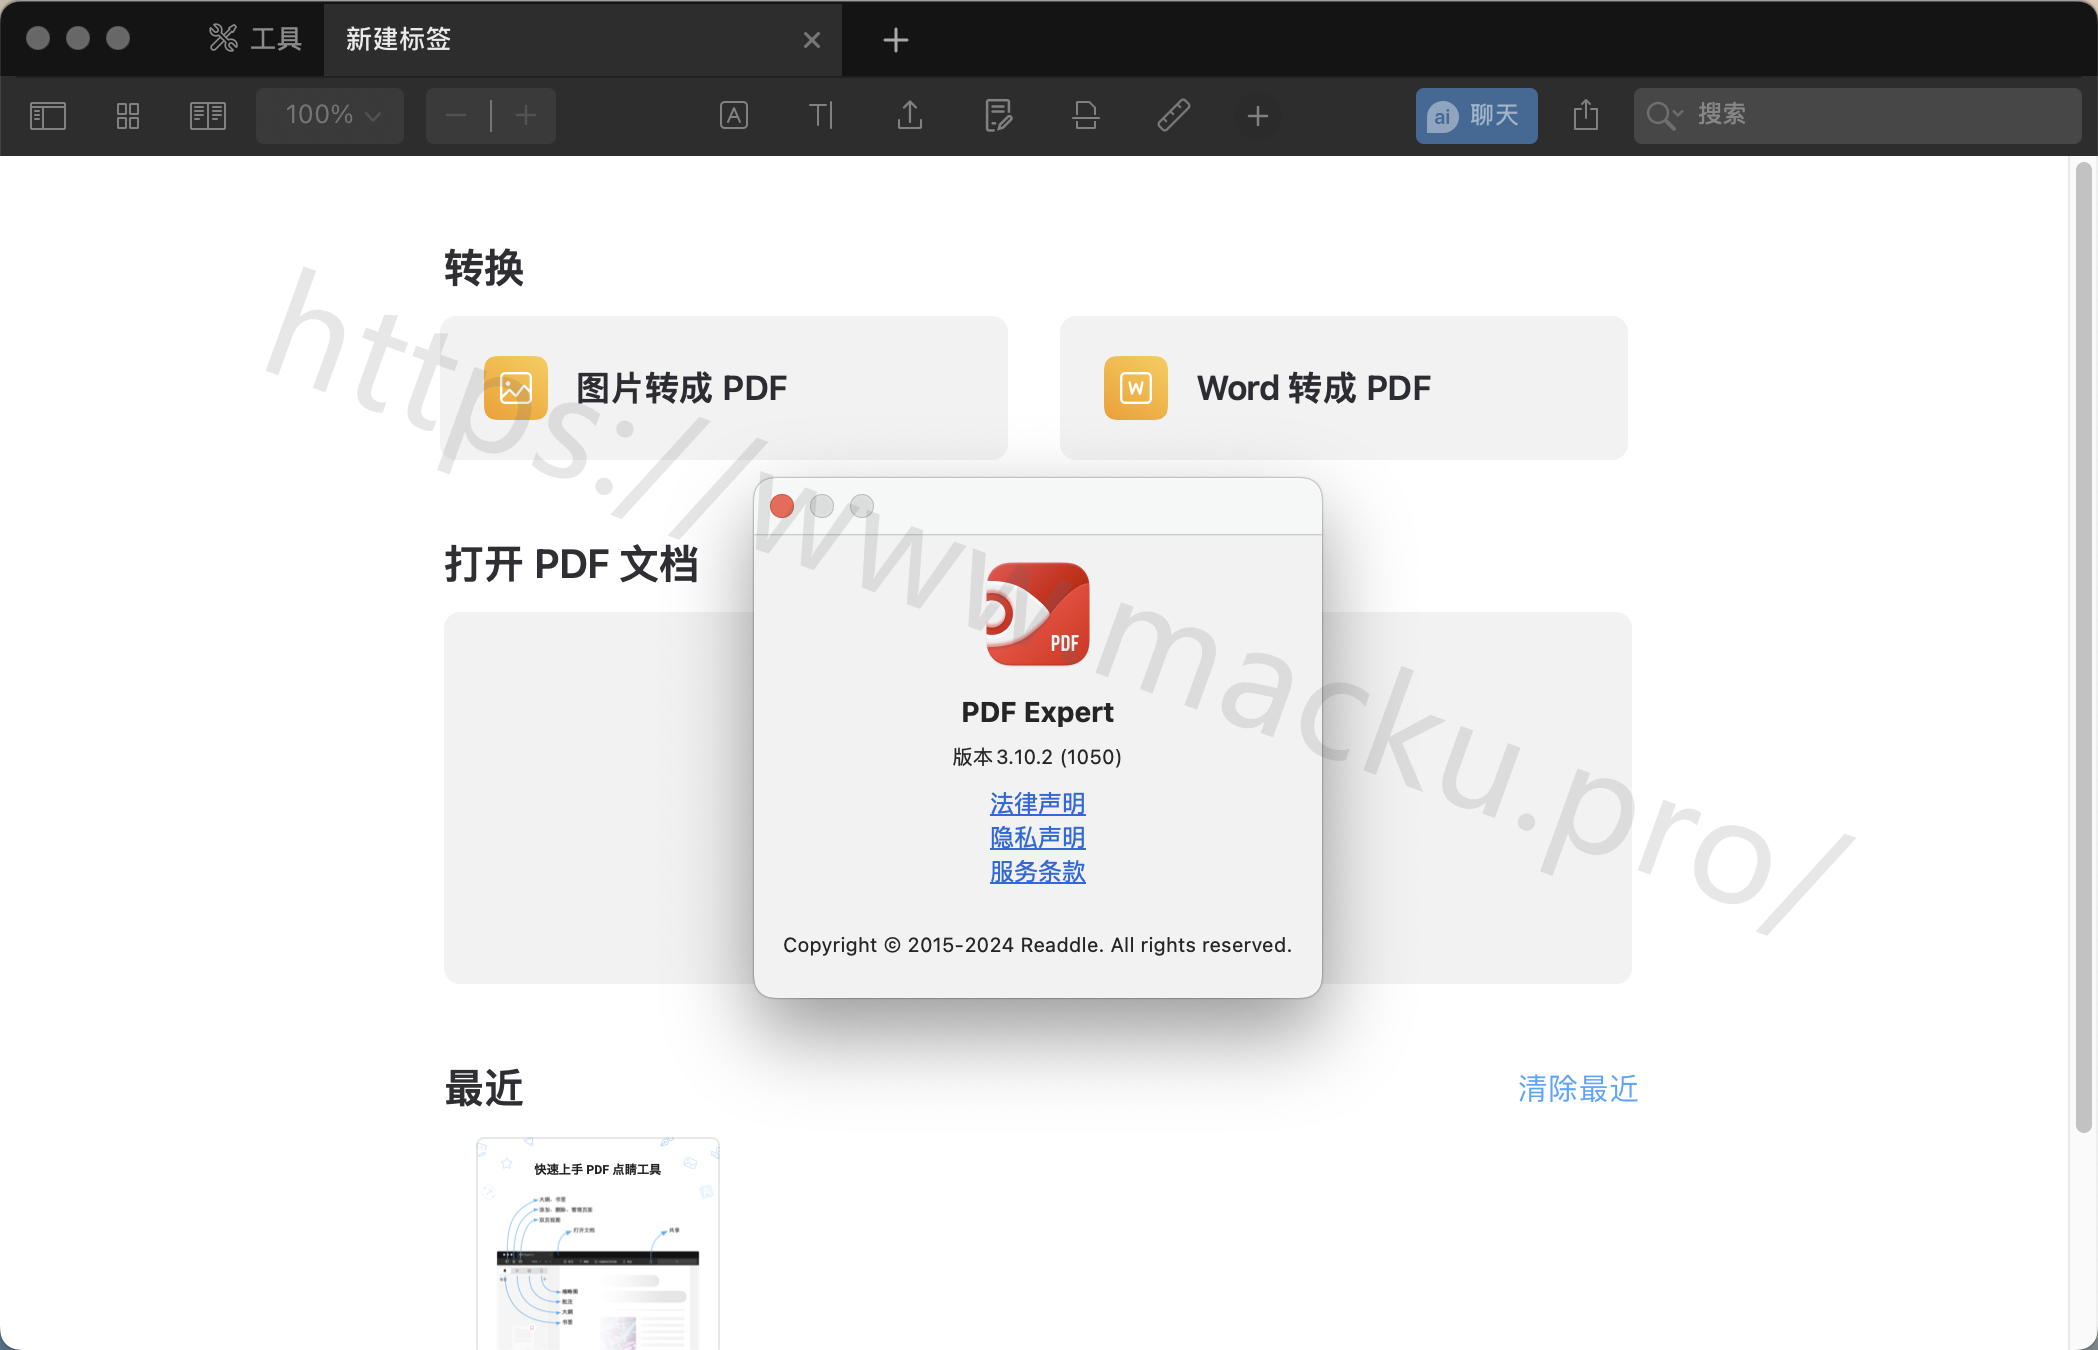Open the 法律声明 link in About dialog
This screenshot has height=1350, width=2098.
[x=1038, y=804]
